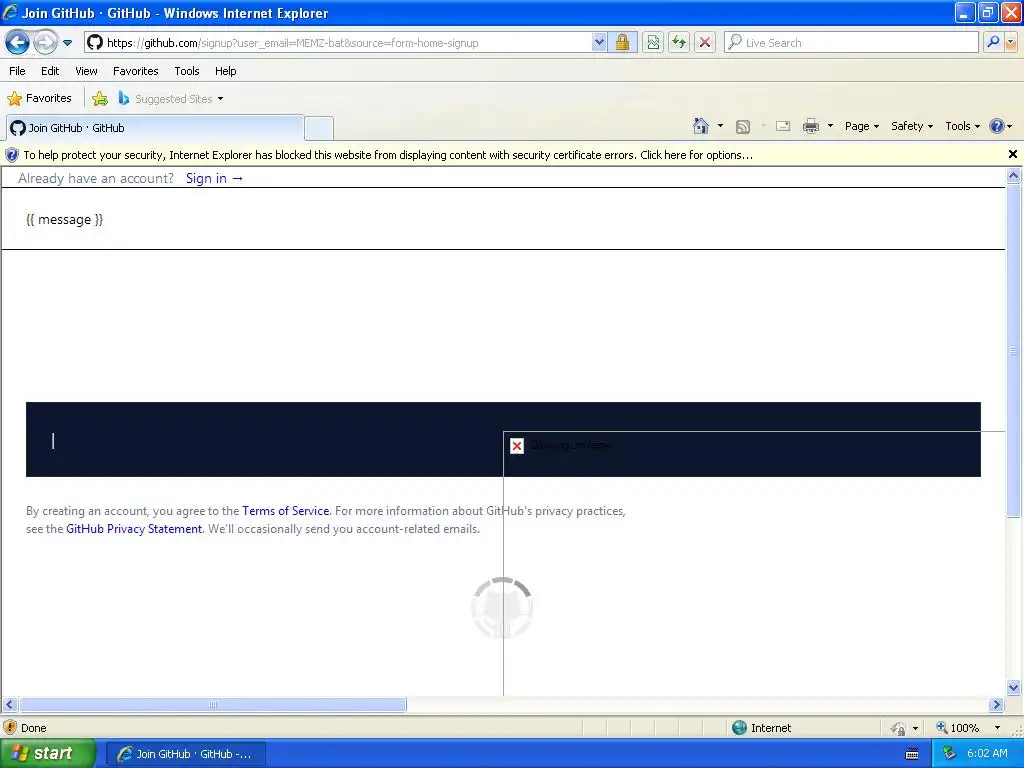Open the Terms of Service link
Viewport: 1024px width, 768px height.
click(x=285, y=511)
